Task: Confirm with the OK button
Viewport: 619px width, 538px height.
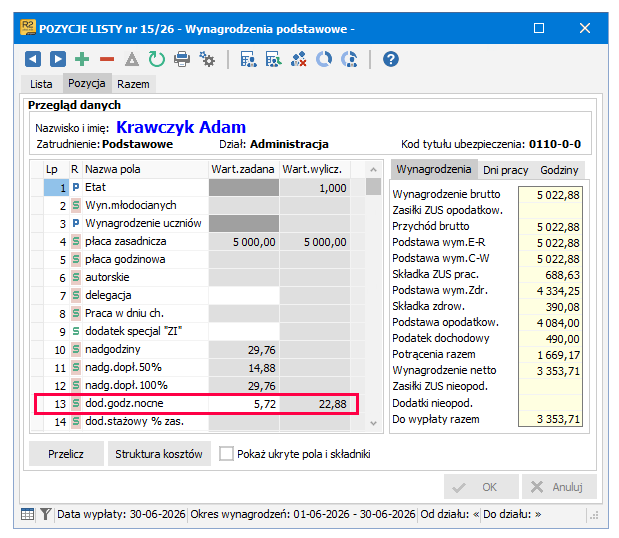Action: click(x=481, y=487)
